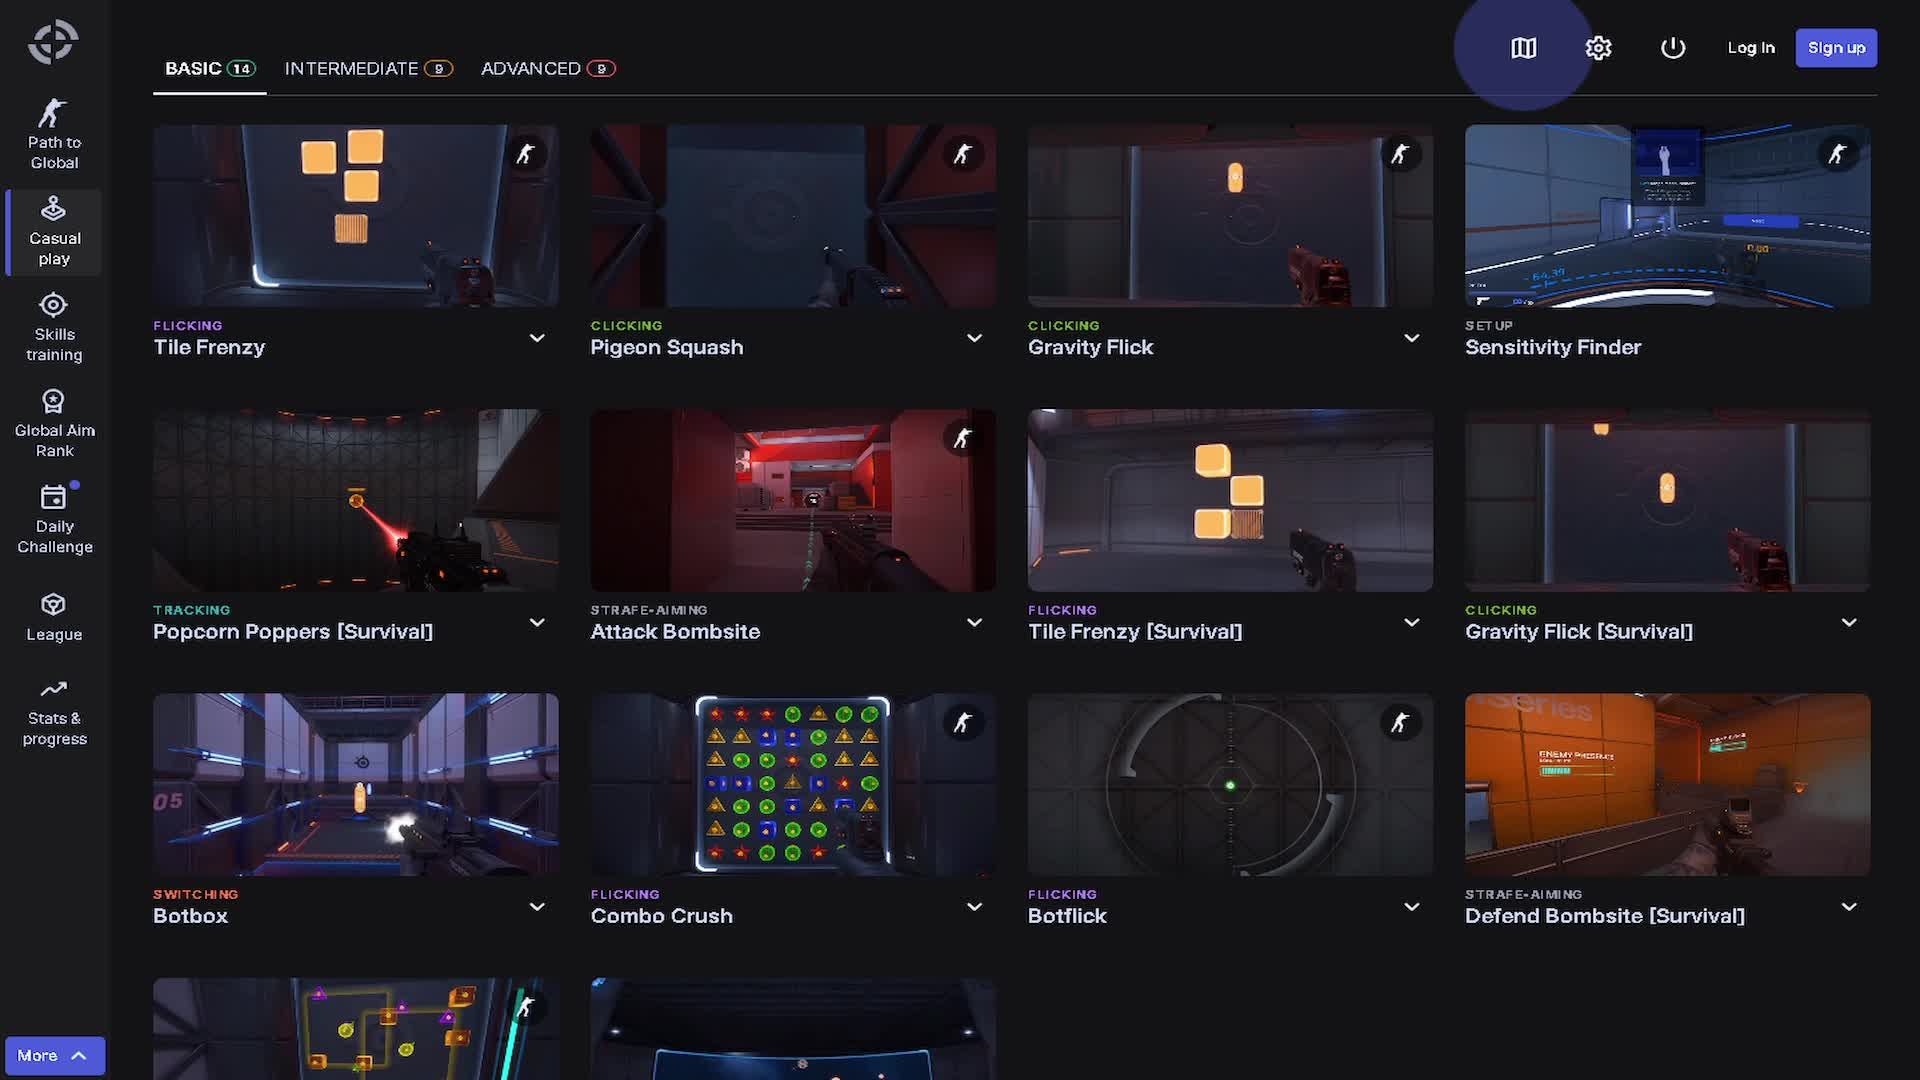Open the Daily Challenge section

coord(54,519)
